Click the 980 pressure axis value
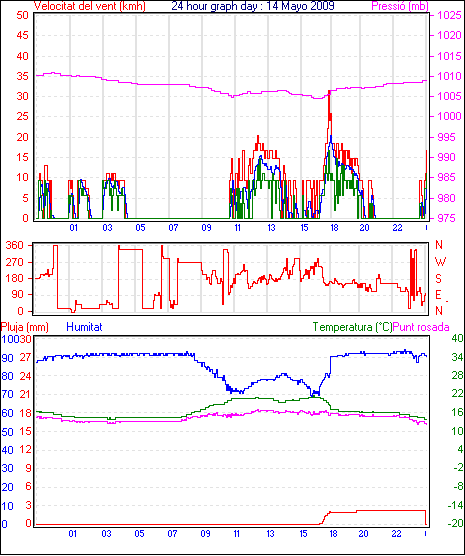Viewport: 465px width, 556px height. [x=447, y=198]
